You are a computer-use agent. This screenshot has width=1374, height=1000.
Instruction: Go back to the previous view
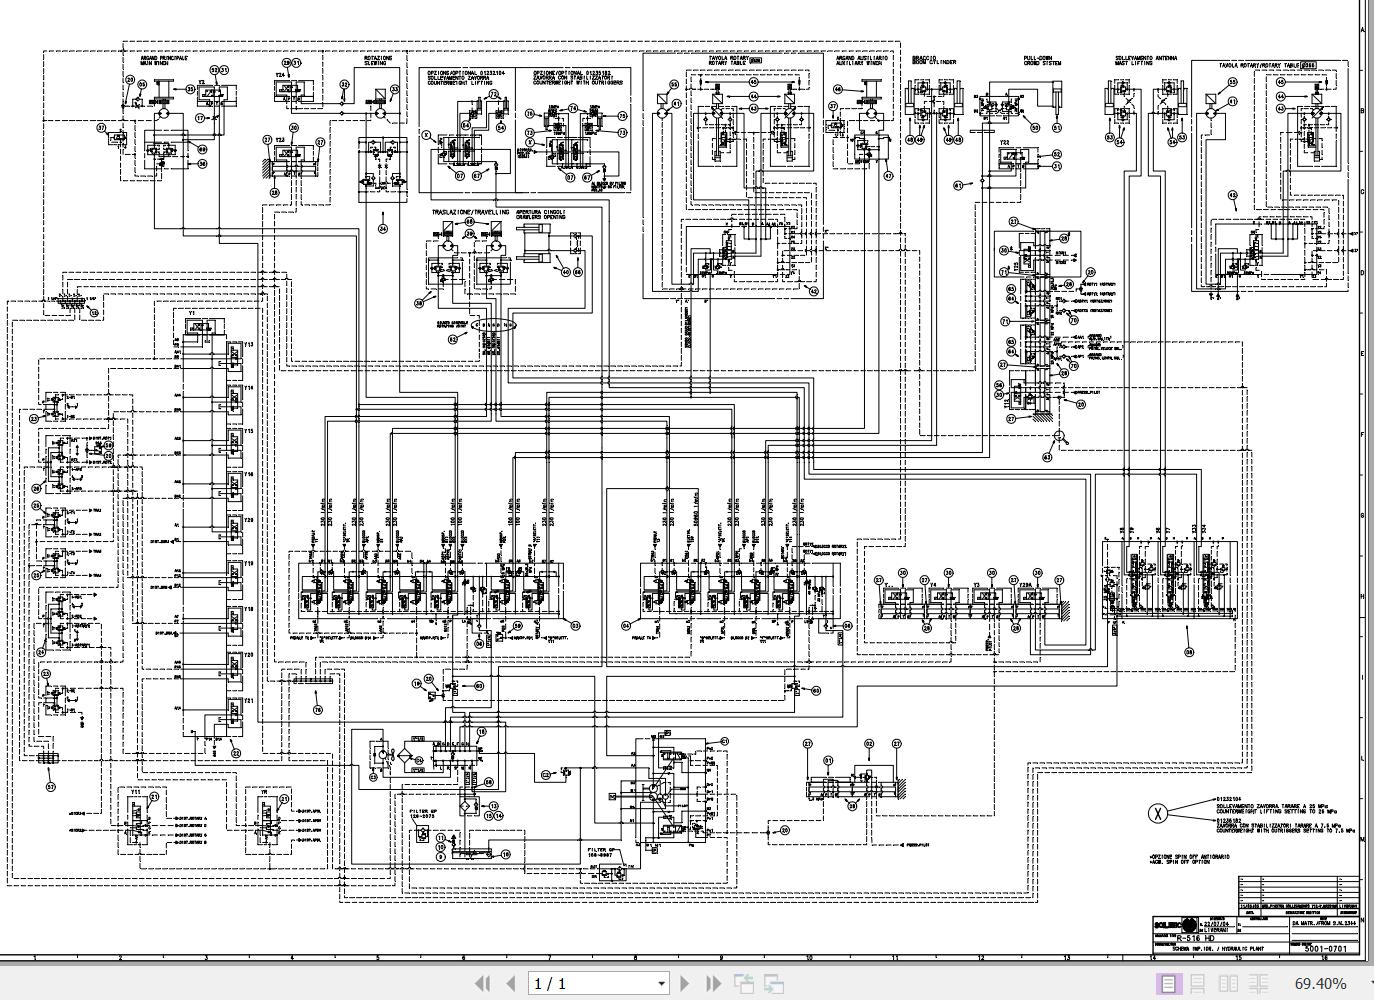pos(744,984)
